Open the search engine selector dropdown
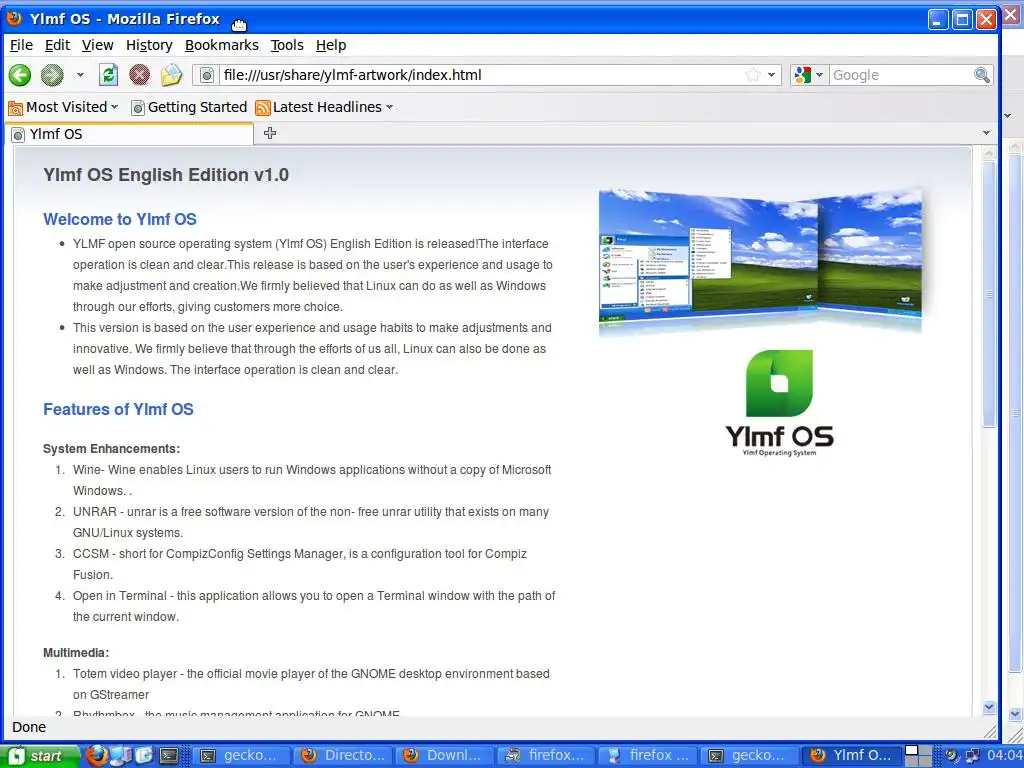The height and width of the screenshot is (768, 1024). click(x=809, y=75)
